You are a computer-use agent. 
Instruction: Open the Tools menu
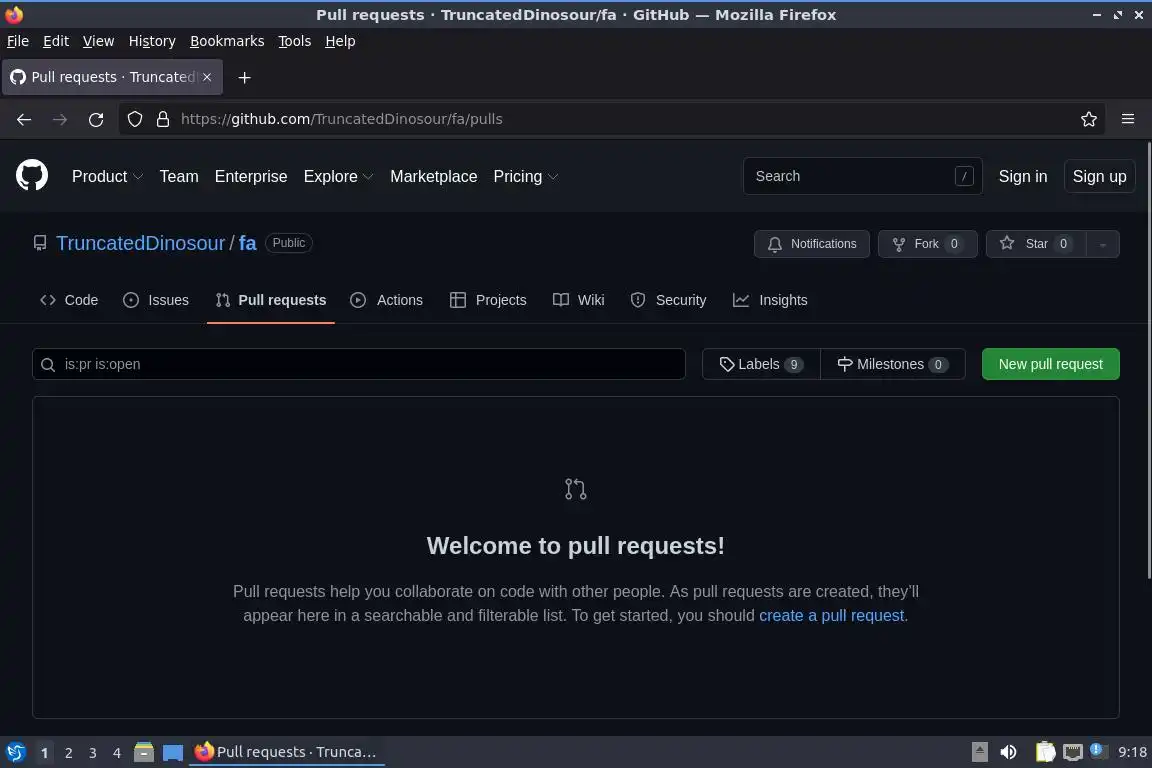click(x=295, y=41)
